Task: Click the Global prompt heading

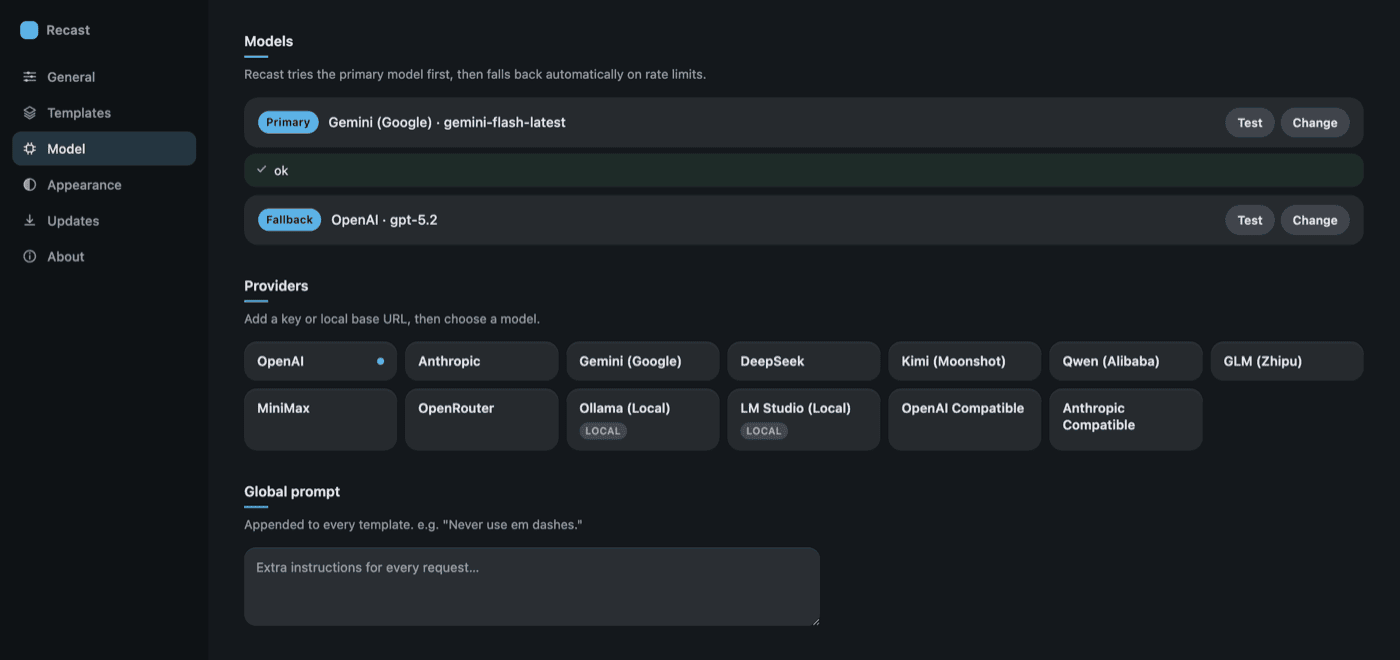Action: [292, 492]
